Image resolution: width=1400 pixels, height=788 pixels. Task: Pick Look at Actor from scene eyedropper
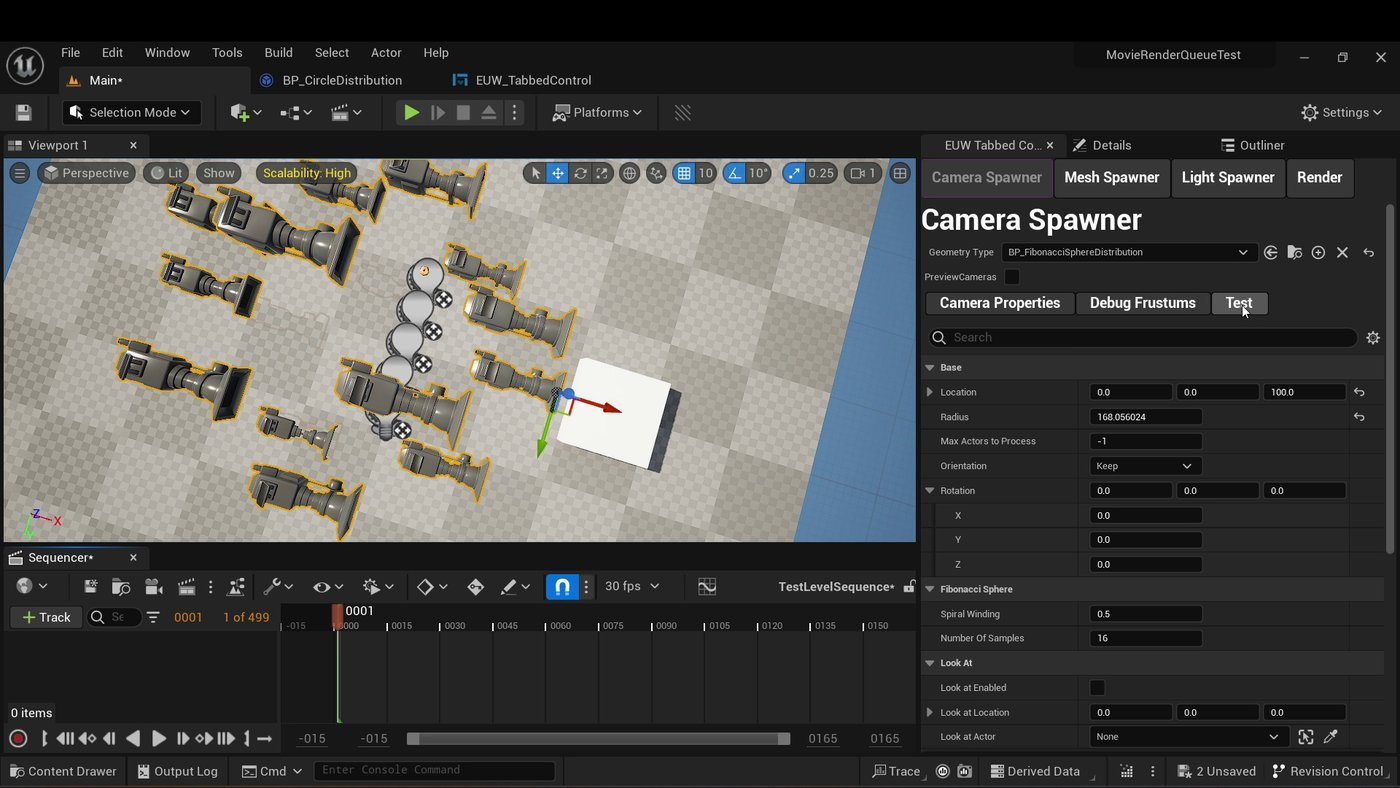[x=1330, y=737]
